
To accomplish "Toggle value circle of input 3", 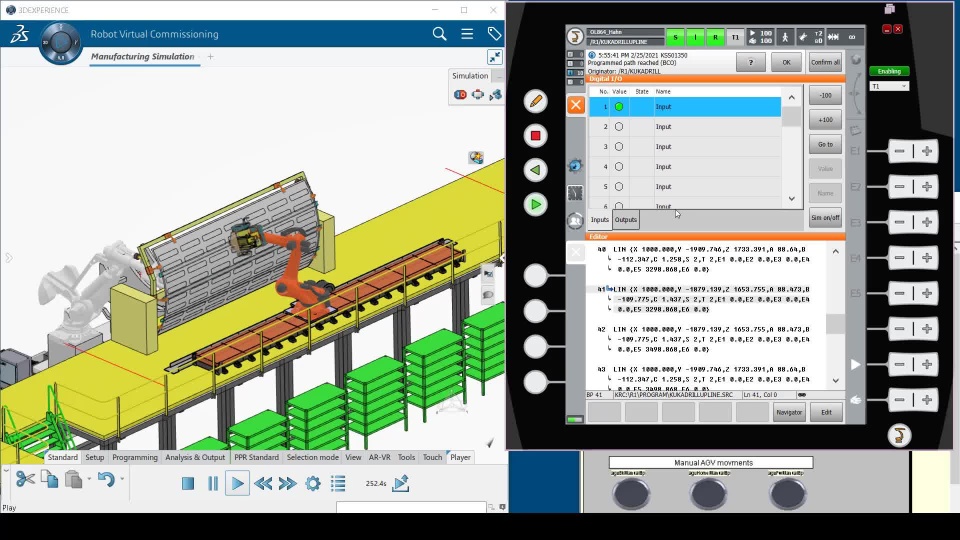I will [x=619, y=147].
